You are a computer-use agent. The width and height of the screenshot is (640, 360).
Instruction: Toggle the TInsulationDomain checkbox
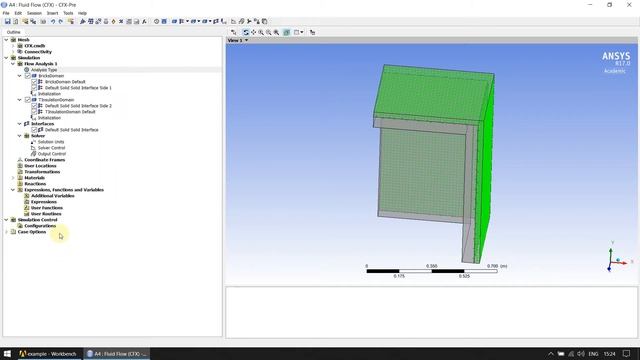[28, 100]
